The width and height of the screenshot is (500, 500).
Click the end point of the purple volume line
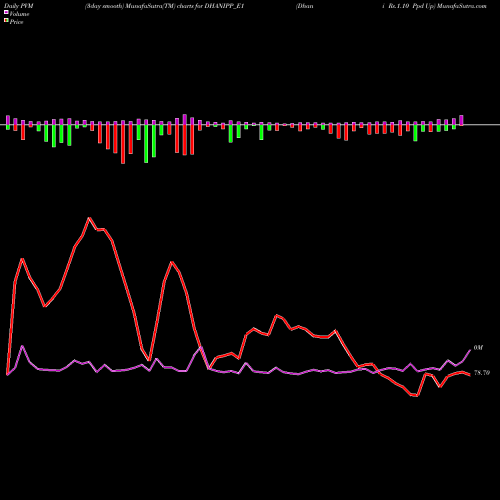coord(470,350)
